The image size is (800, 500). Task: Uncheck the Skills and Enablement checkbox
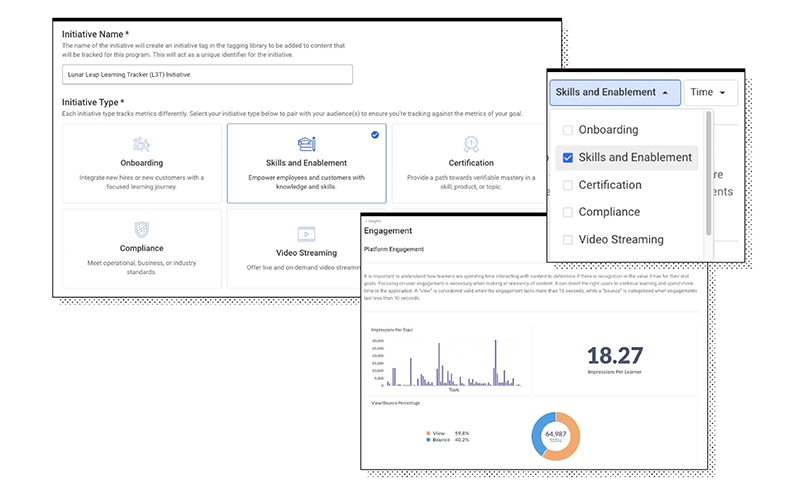(568, 157)
